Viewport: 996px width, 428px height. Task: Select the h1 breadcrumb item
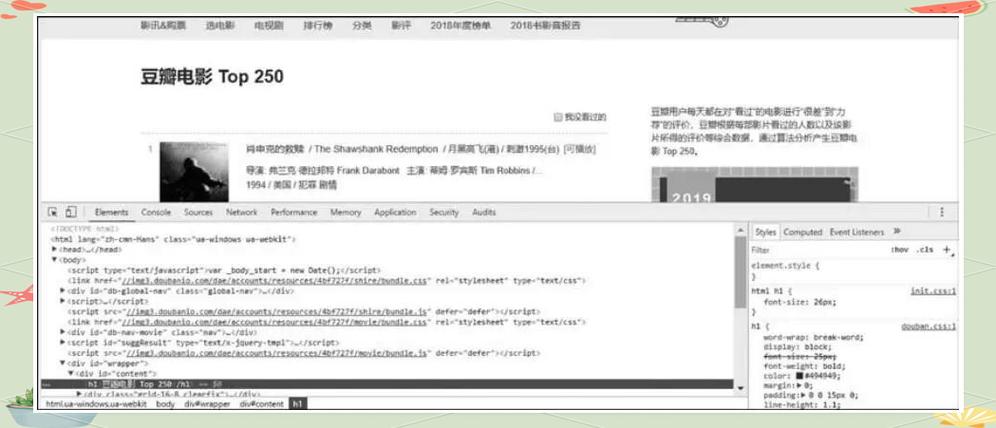[298, 404]
